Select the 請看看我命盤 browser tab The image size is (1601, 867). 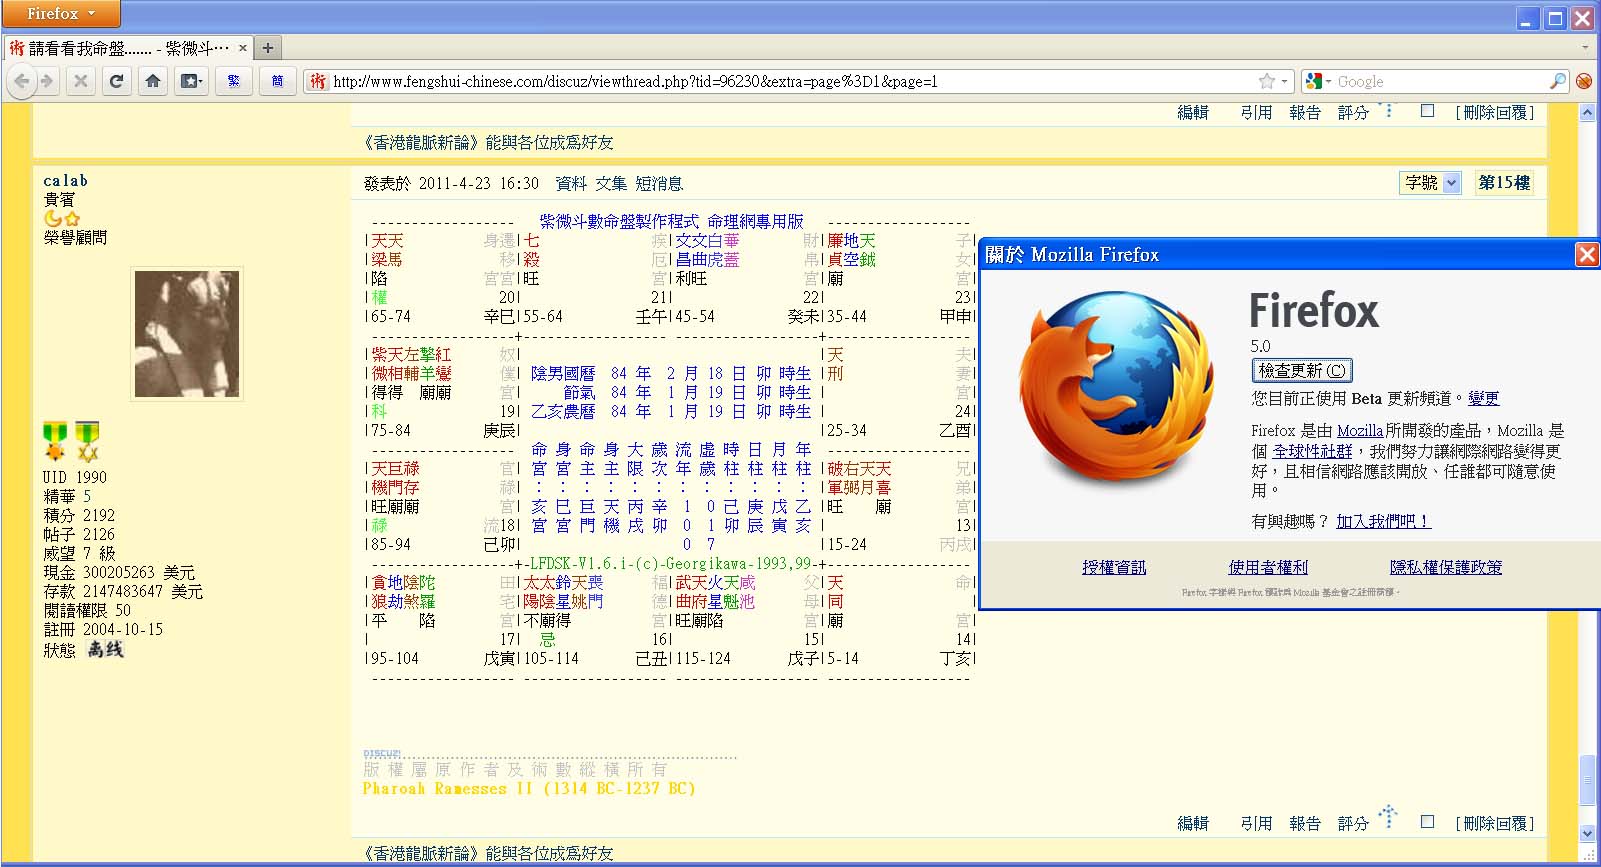127,47
